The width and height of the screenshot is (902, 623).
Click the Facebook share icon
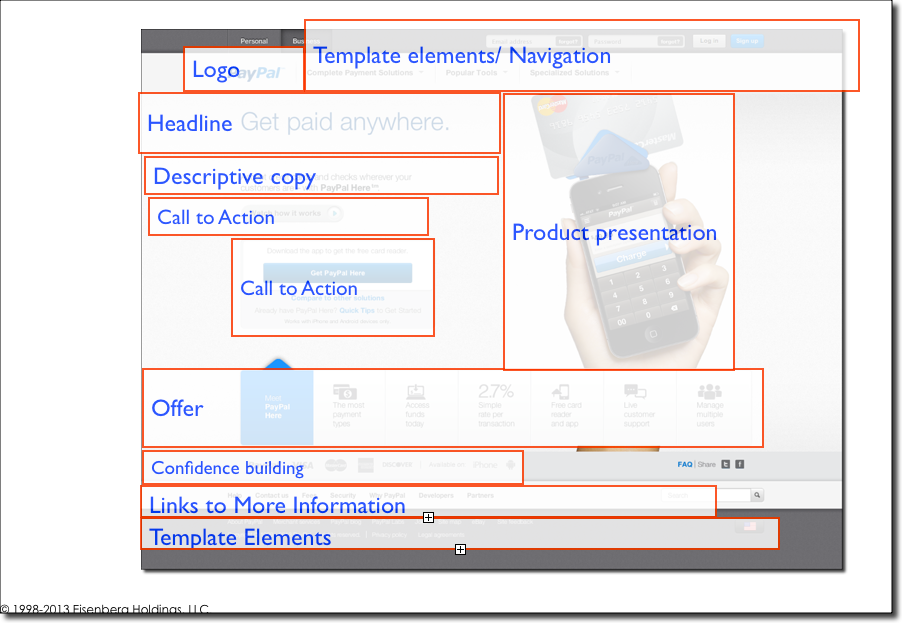pyautogui.click(x=740, y=464)
